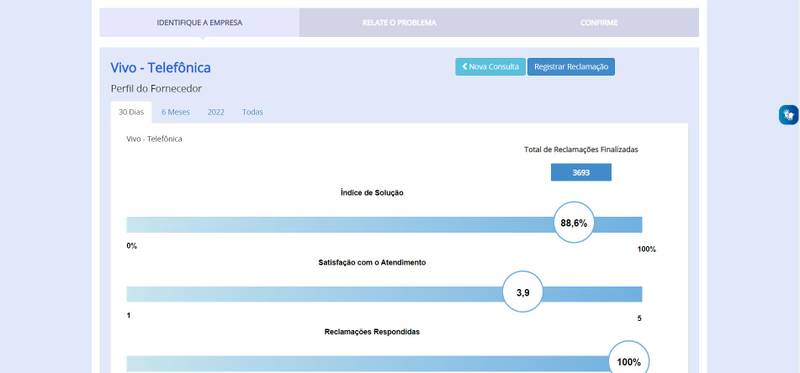The height and width of the screenshot is (373, 800).
Task: Go to the Relate o Problema step
Action: point(399,22)
